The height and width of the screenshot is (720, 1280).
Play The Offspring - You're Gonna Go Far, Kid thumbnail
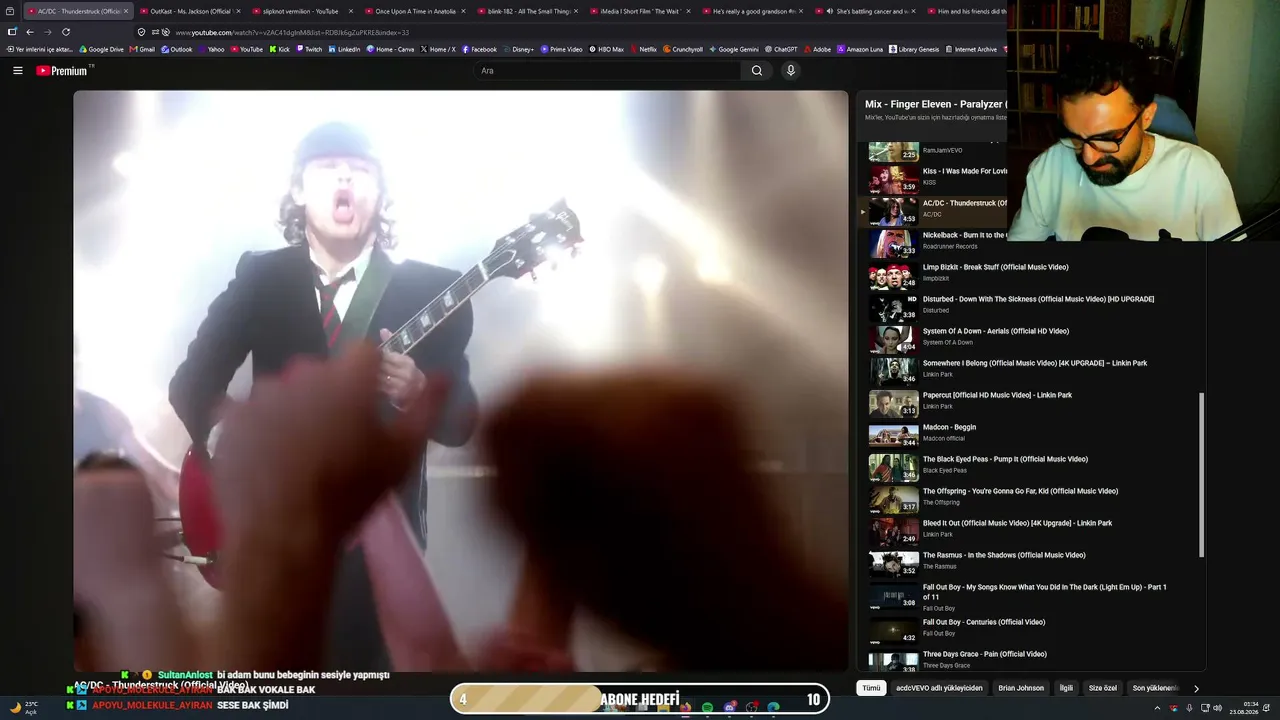tap(893, 500)
